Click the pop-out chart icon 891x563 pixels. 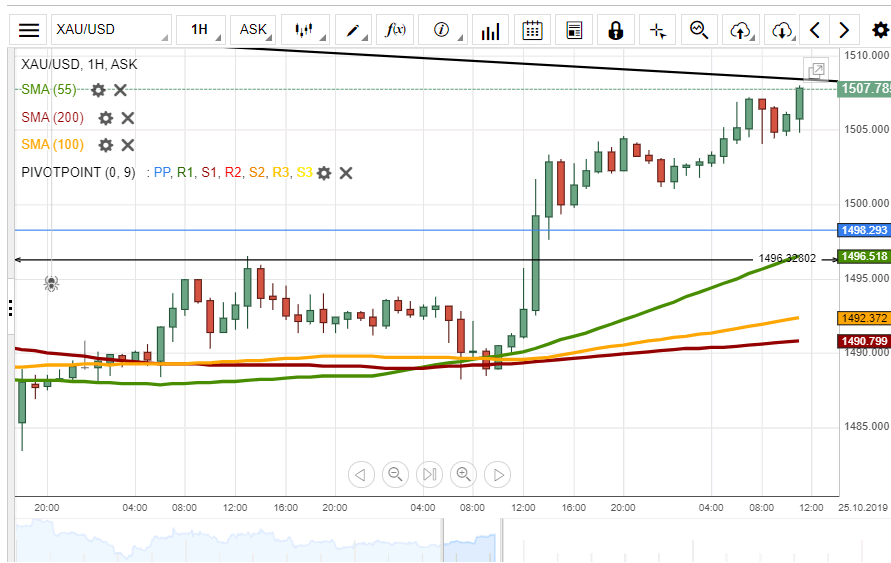click(817, 70)
